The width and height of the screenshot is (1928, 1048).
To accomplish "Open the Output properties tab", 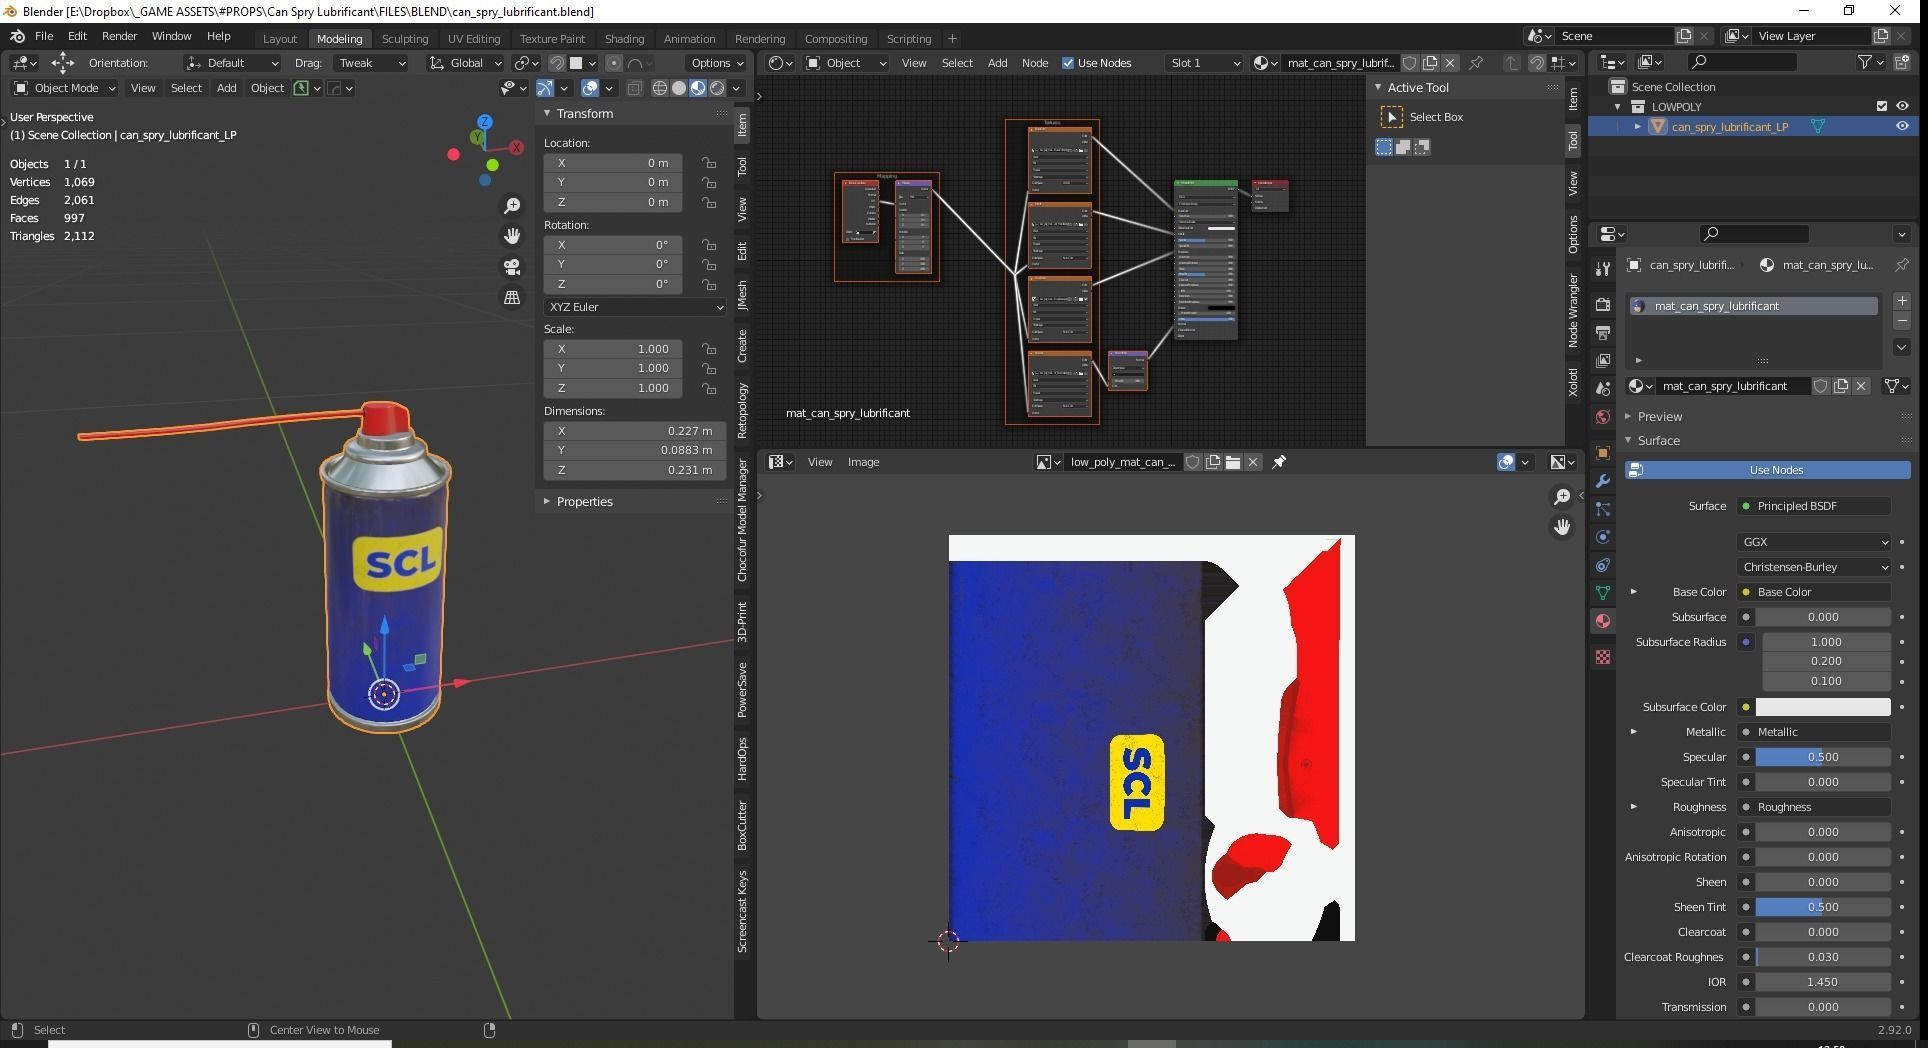I will click(x=1603, y=332).
